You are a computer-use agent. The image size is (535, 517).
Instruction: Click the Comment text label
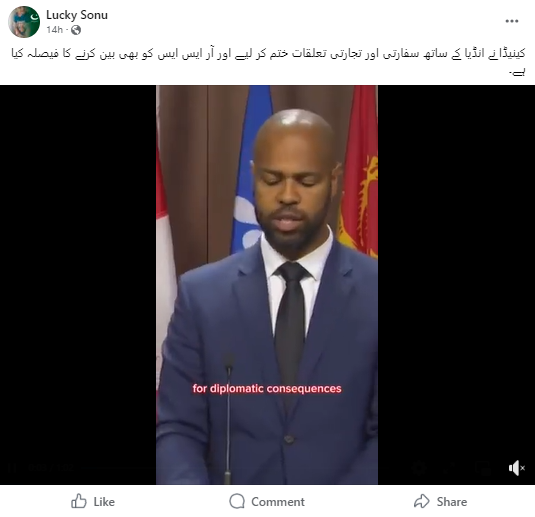278,502
